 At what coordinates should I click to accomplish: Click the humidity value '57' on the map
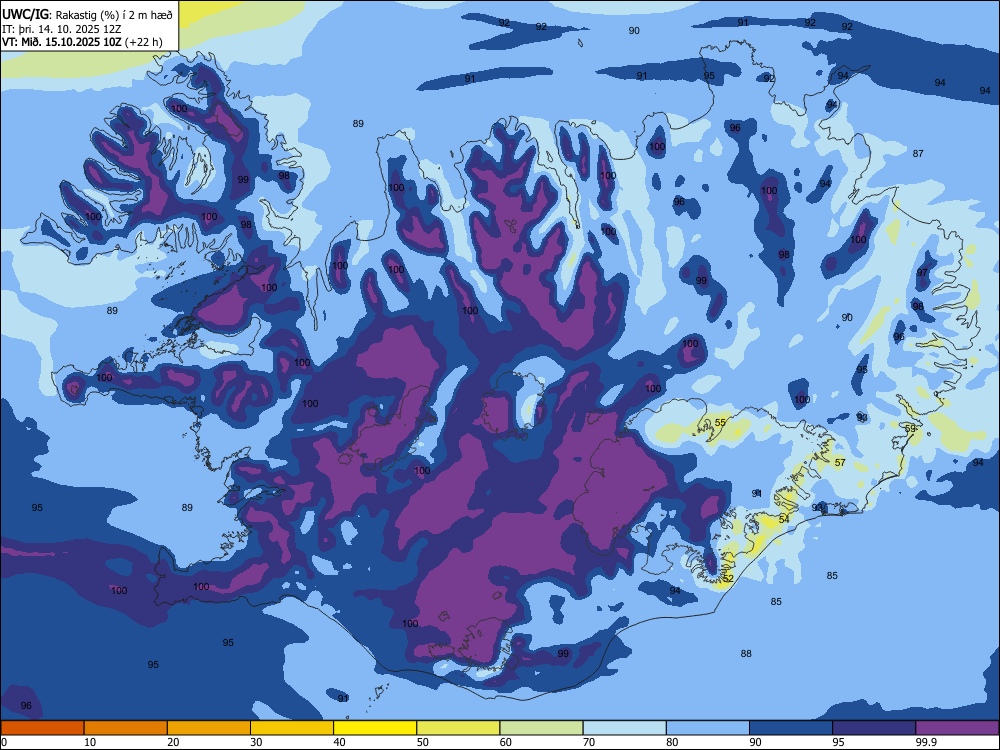click(840, 462)
